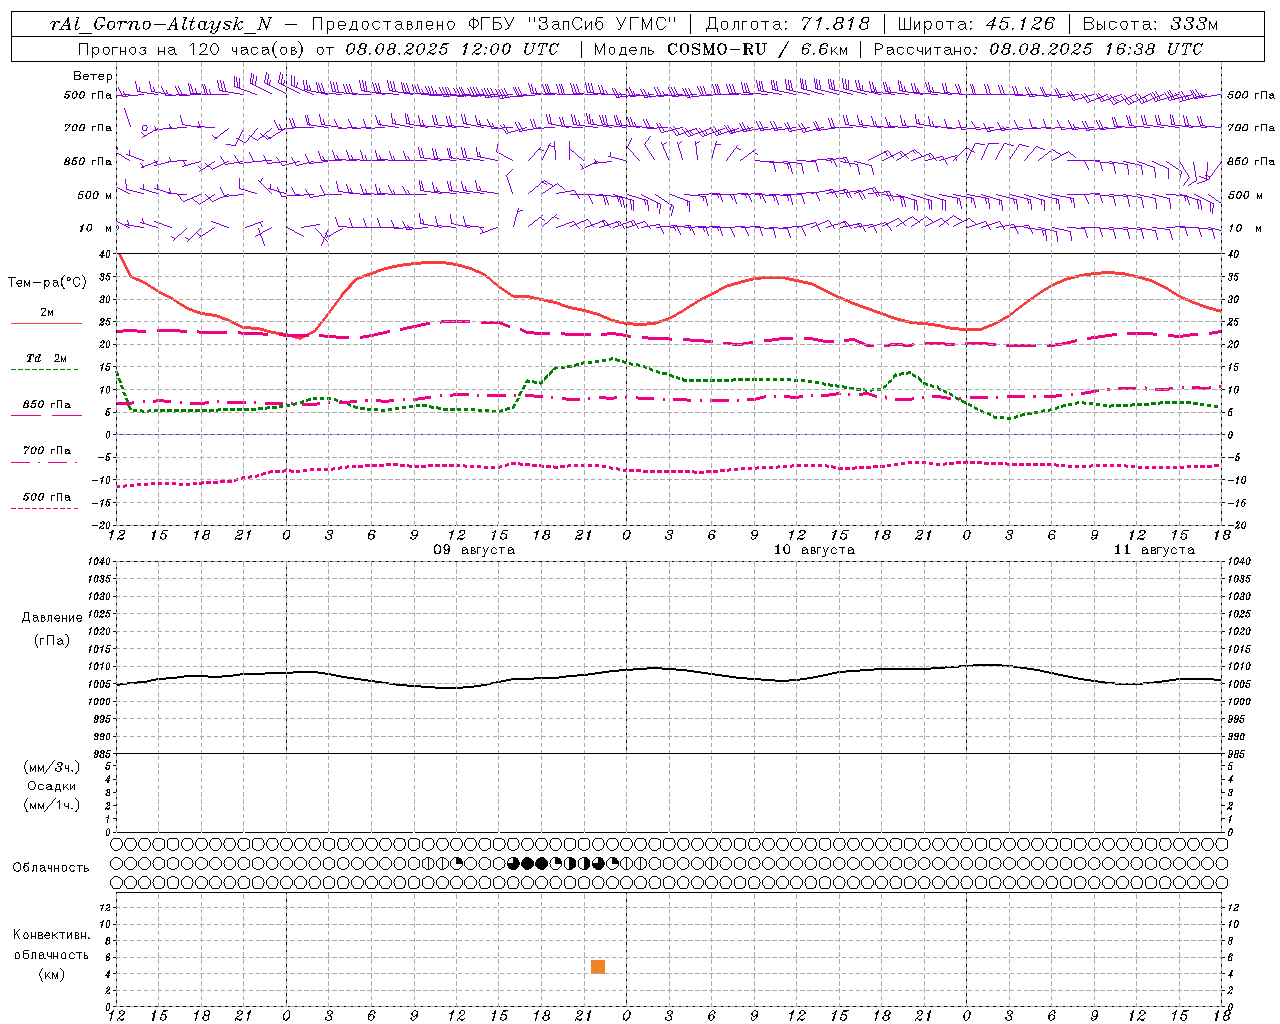Click the '(мм/1ч.)' precipitation unit label

(52, 805)
